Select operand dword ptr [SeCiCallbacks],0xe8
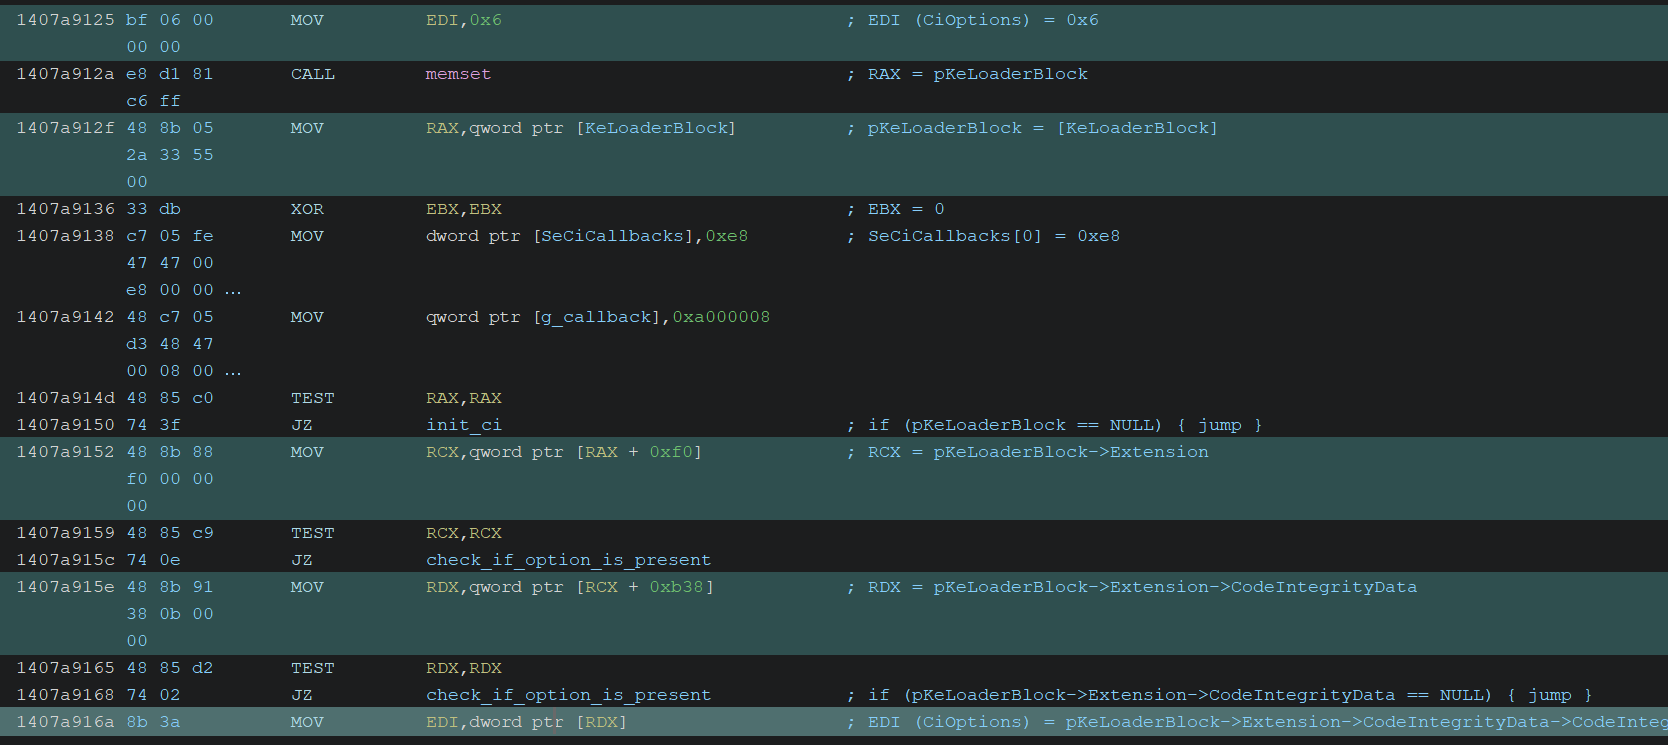1668x745 pixels. [x=587, y=236]
